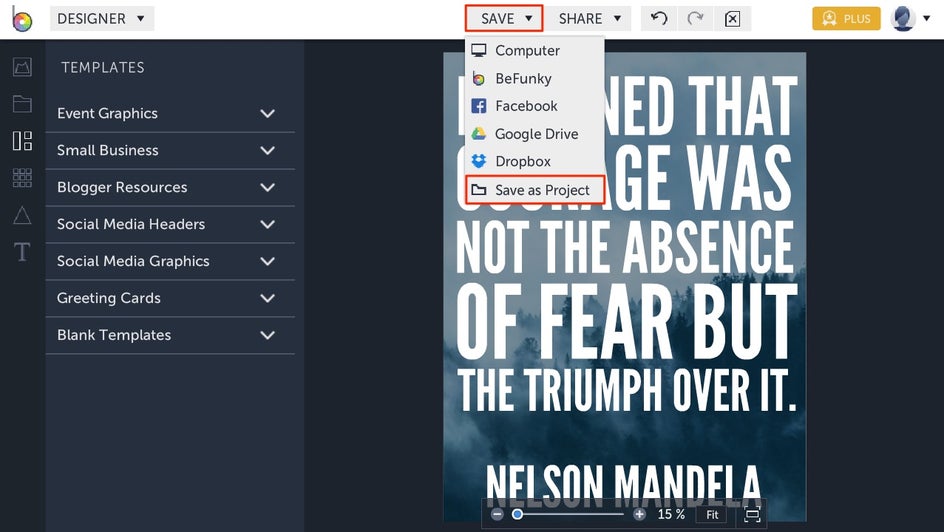This screenshot has width=944, height=532.
Task: Expand the Social Media Headers category
Action: 170,224
